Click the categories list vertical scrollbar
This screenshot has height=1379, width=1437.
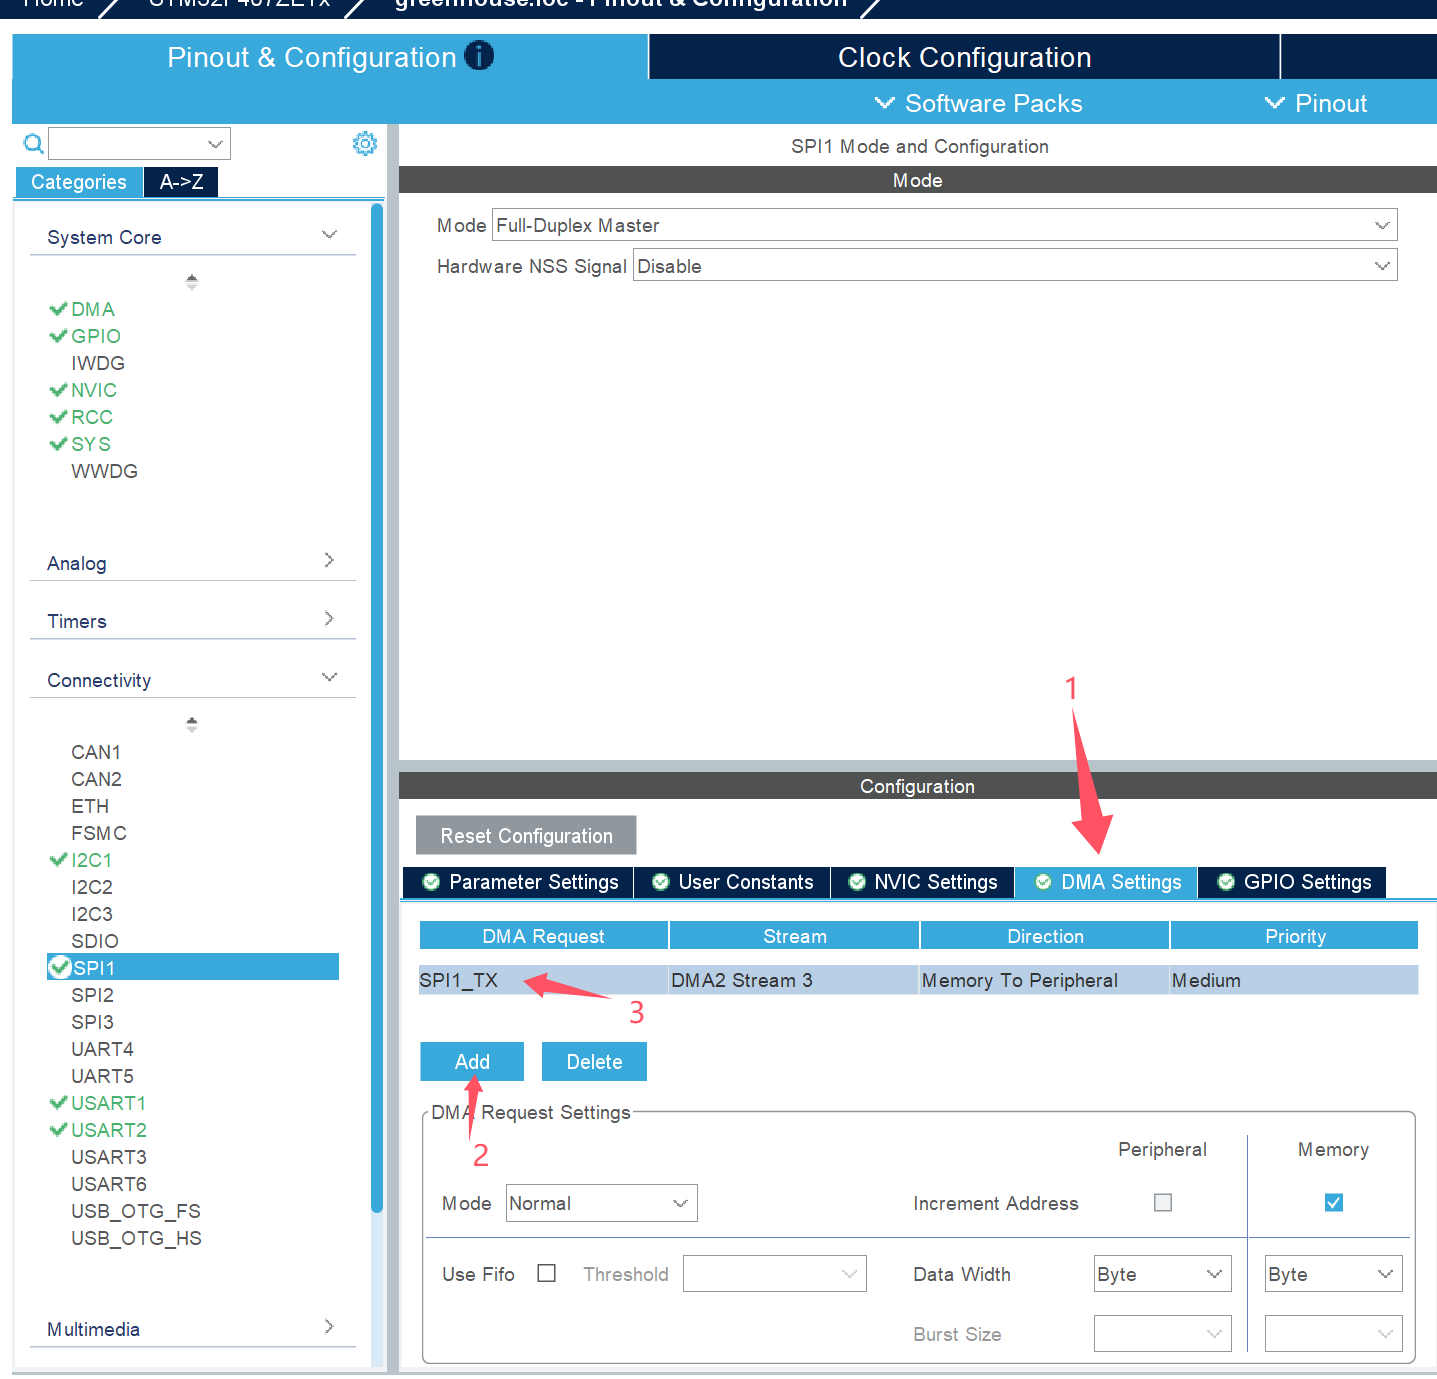coord(377,700)
